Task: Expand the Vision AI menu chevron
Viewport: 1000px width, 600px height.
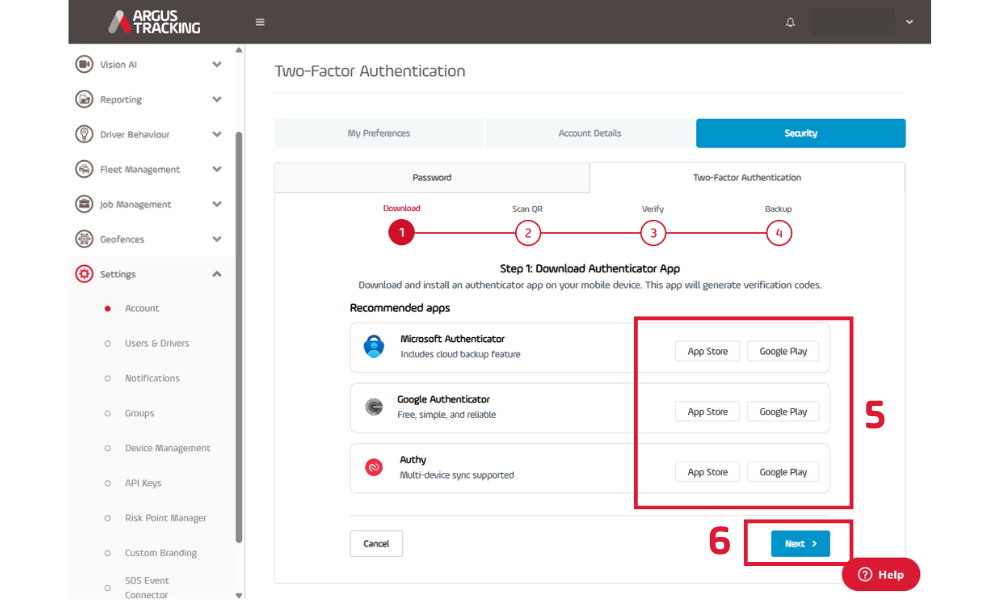Action: (217, 64)
